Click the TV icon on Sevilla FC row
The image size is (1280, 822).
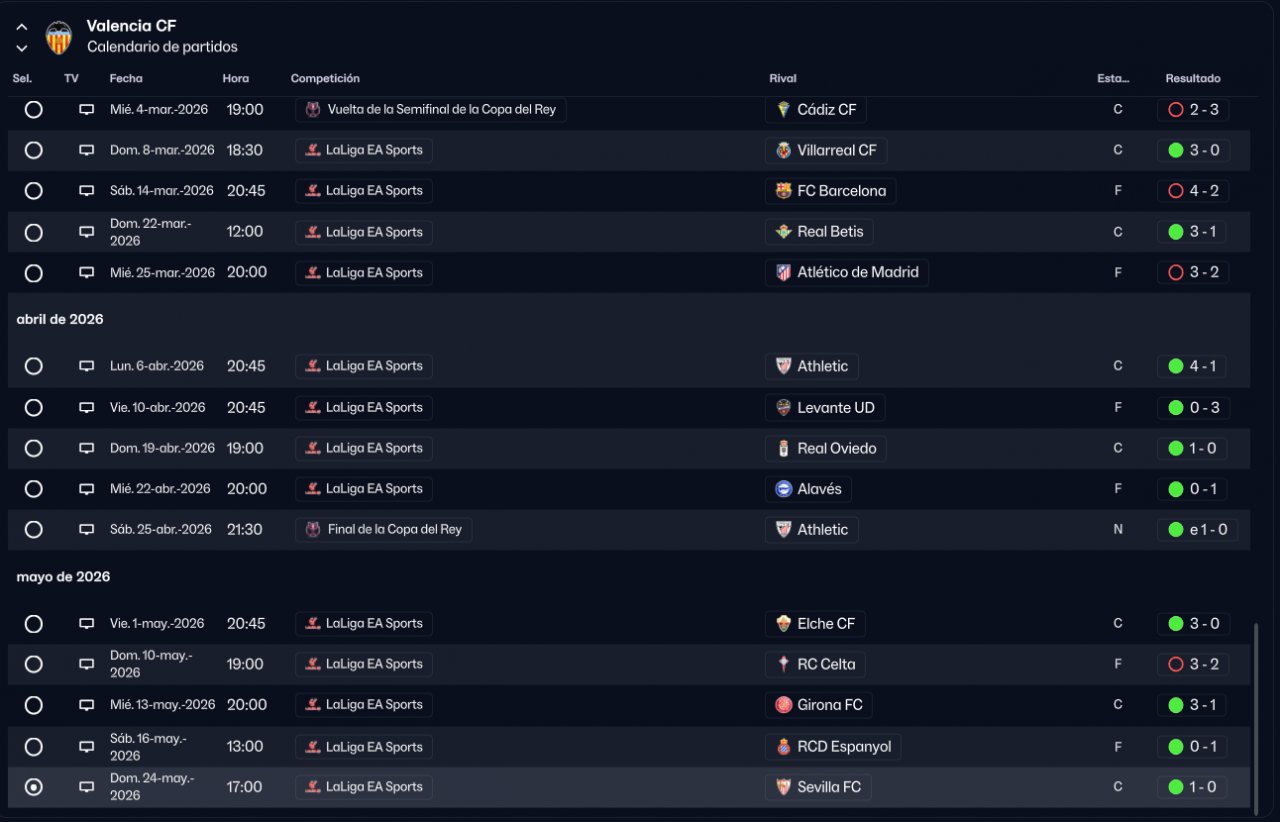tap(87, 787)
